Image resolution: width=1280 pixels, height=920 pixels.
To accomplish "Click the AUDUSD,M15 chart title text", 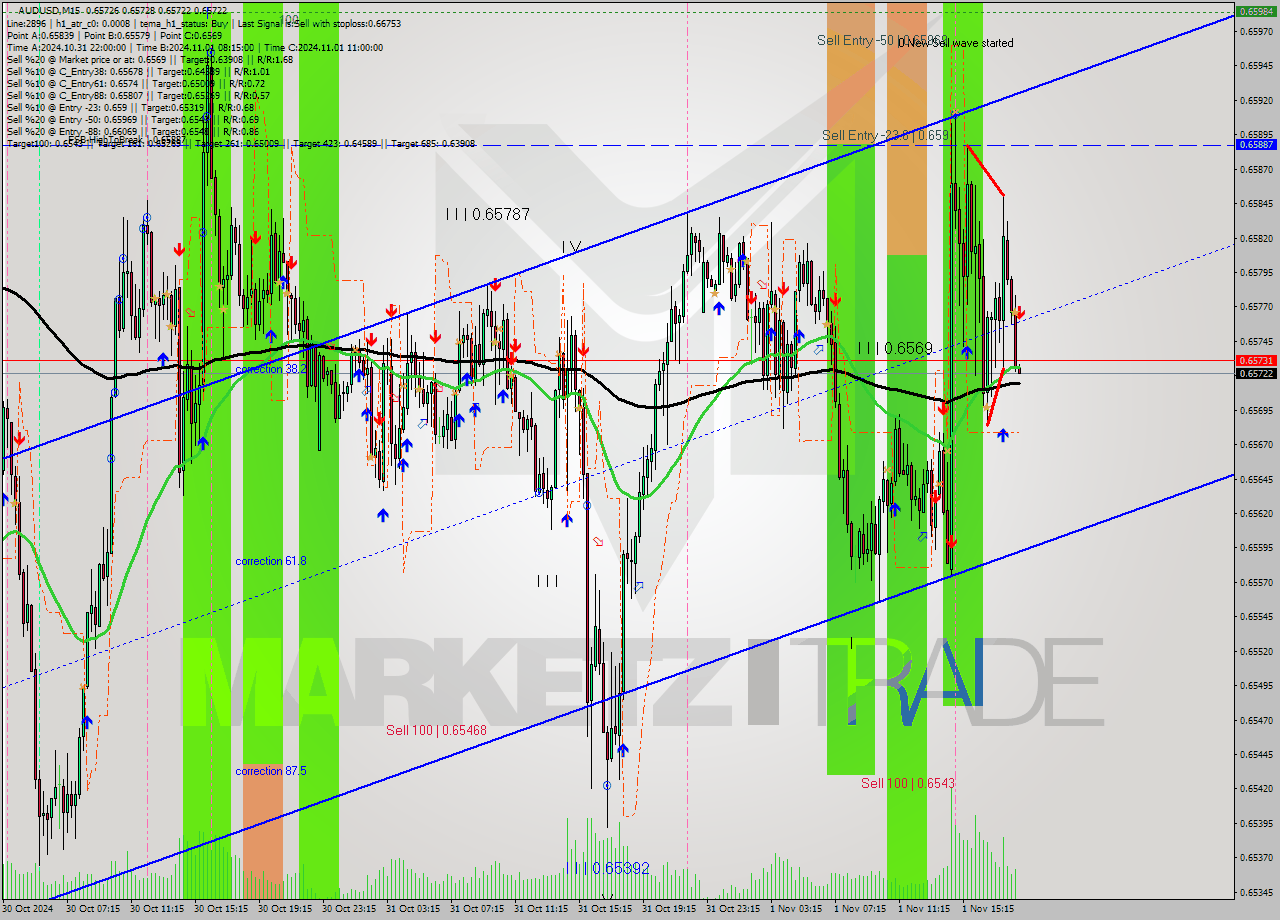I will [51, 10].
